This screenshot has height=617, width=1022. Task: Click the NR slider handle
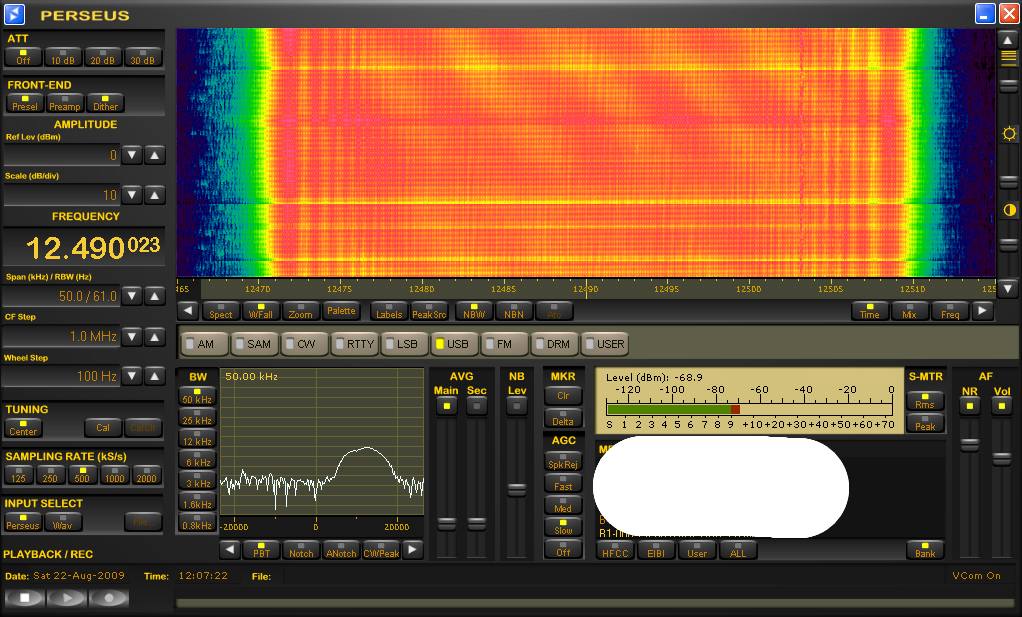(969, 445)
